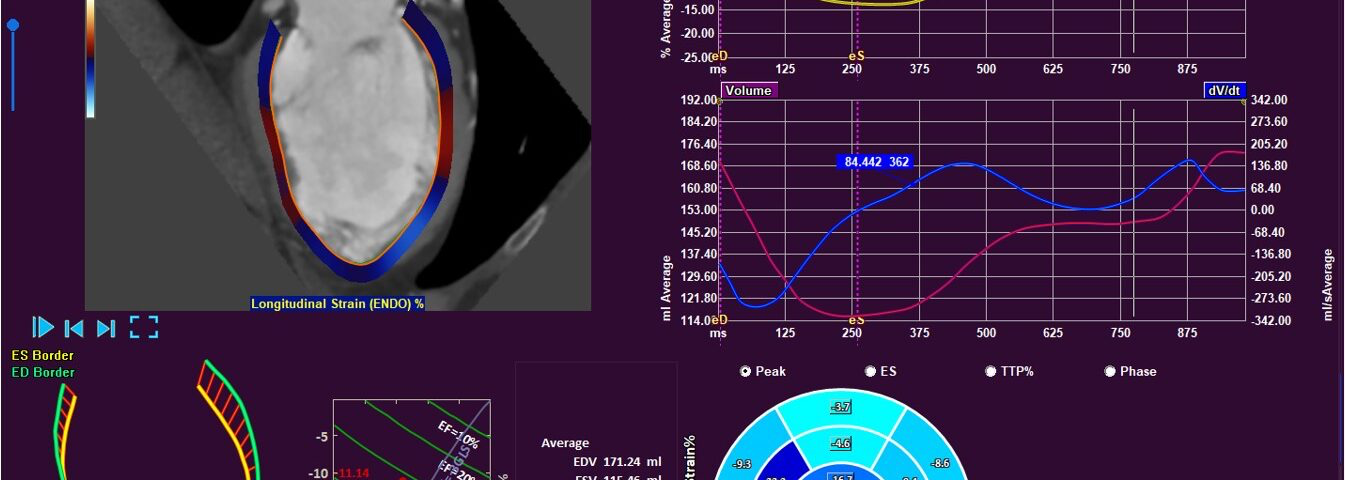Click the eS marker on volume graph
1345x480 pixels.
pyautogui.click(x=856, y=320)
